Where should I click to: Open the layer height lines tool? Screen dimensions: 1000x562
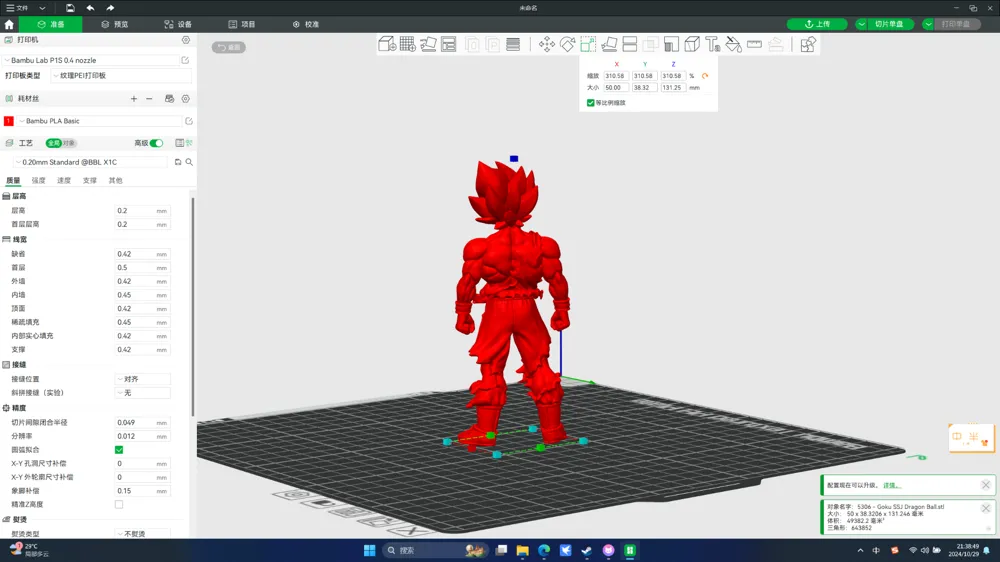[x=513, y=44]
